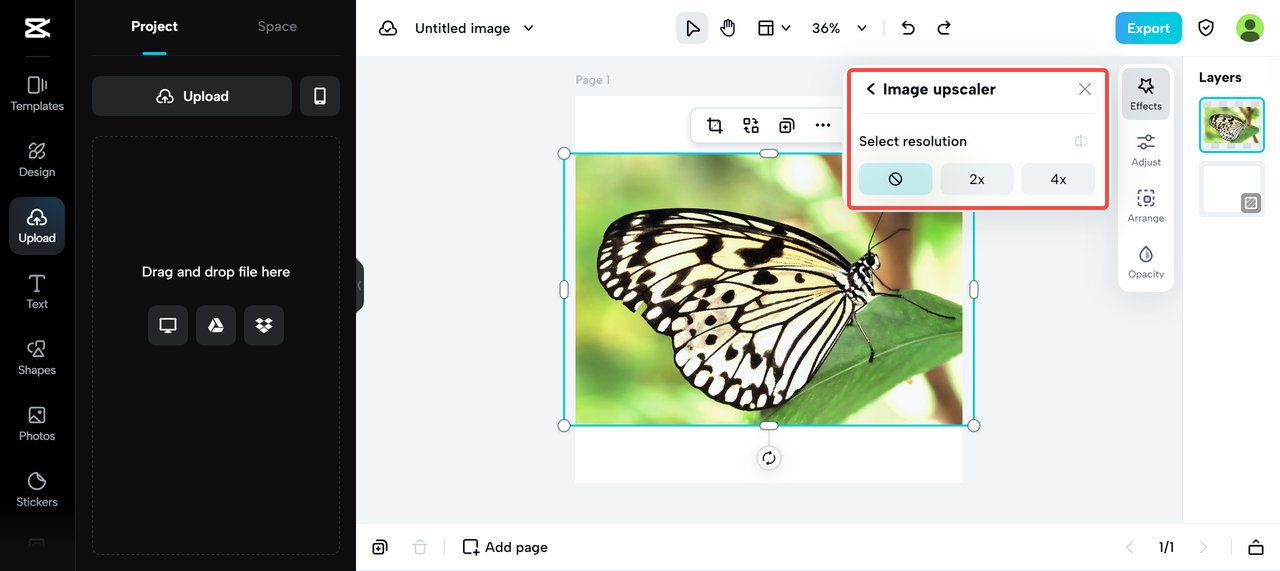This screenshot has height=571, width=1280.
Task: Select the 4x resolution option
Action: (1058, 179)
